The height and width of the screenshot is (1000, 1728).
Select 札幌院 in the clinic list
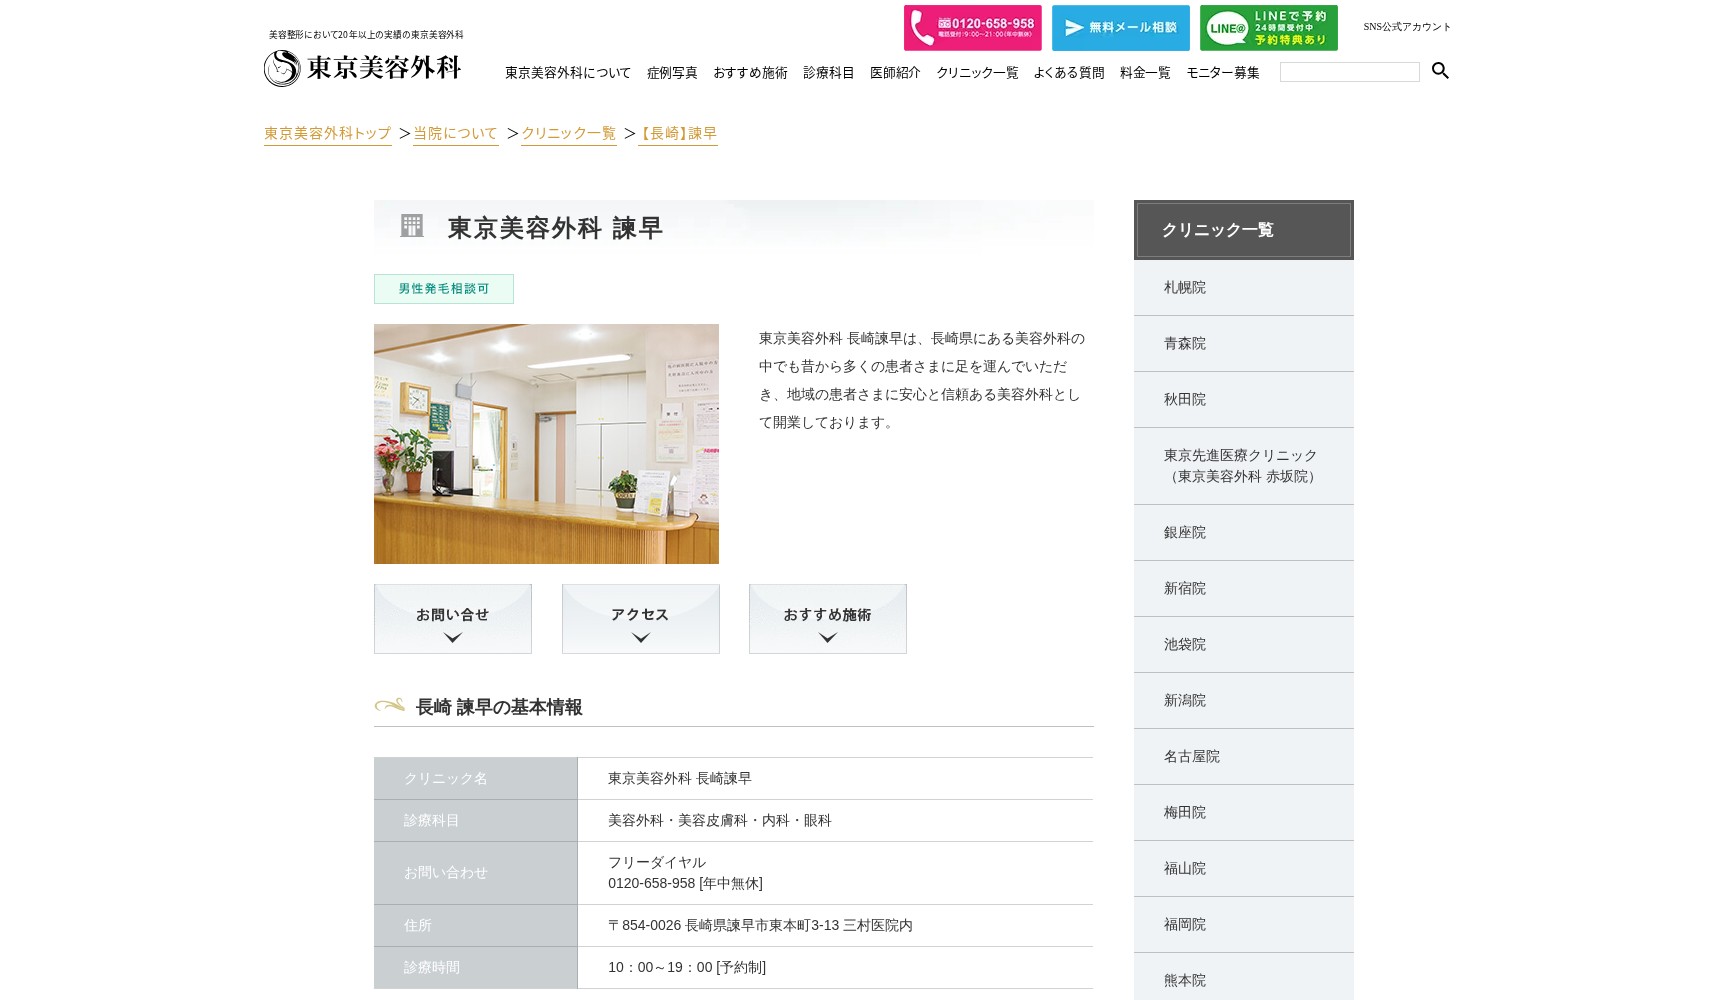(1244, 288)
